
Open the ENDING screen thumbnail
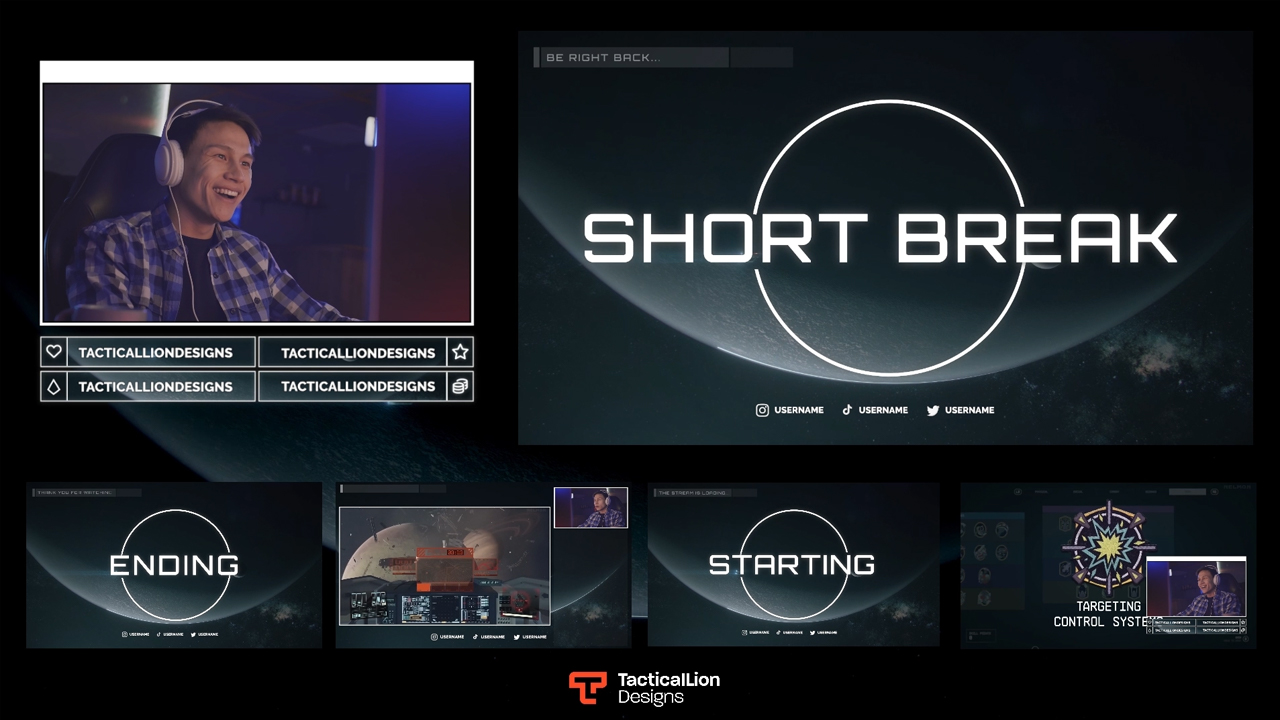pos(174,565)
